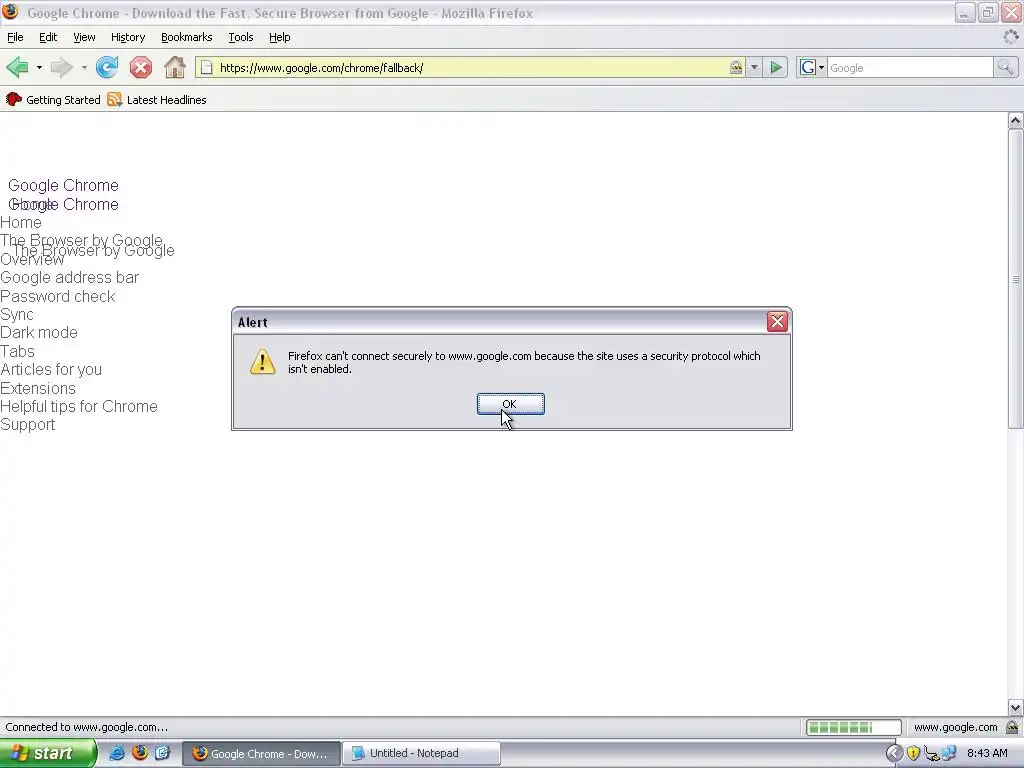Launch Internet Explorer from quick launch

pyautogui.click(x=116, y=753)
